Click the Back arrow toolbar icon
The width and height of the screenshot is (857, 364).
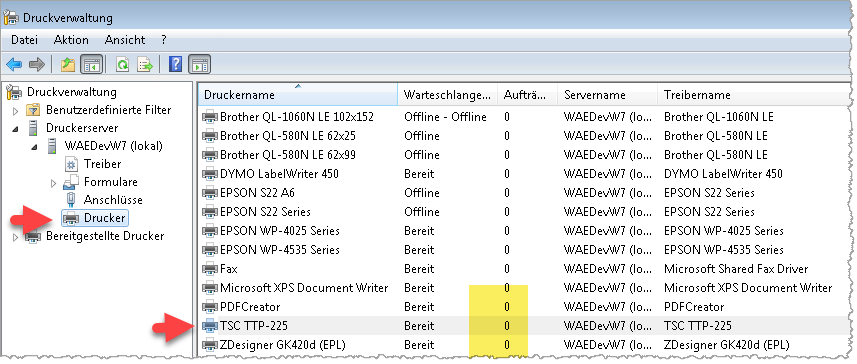pyautogui.click(x=14, y=65)
